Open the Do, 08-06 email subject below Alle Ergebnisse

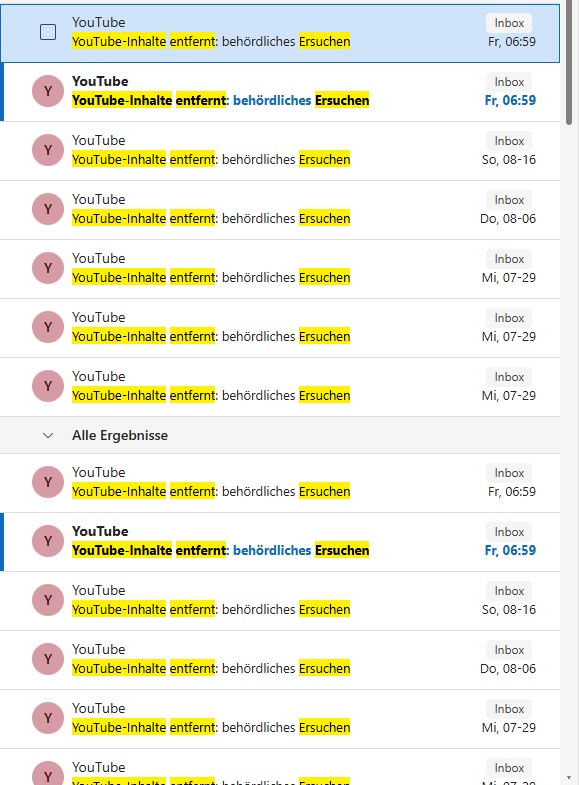(211, 668)
